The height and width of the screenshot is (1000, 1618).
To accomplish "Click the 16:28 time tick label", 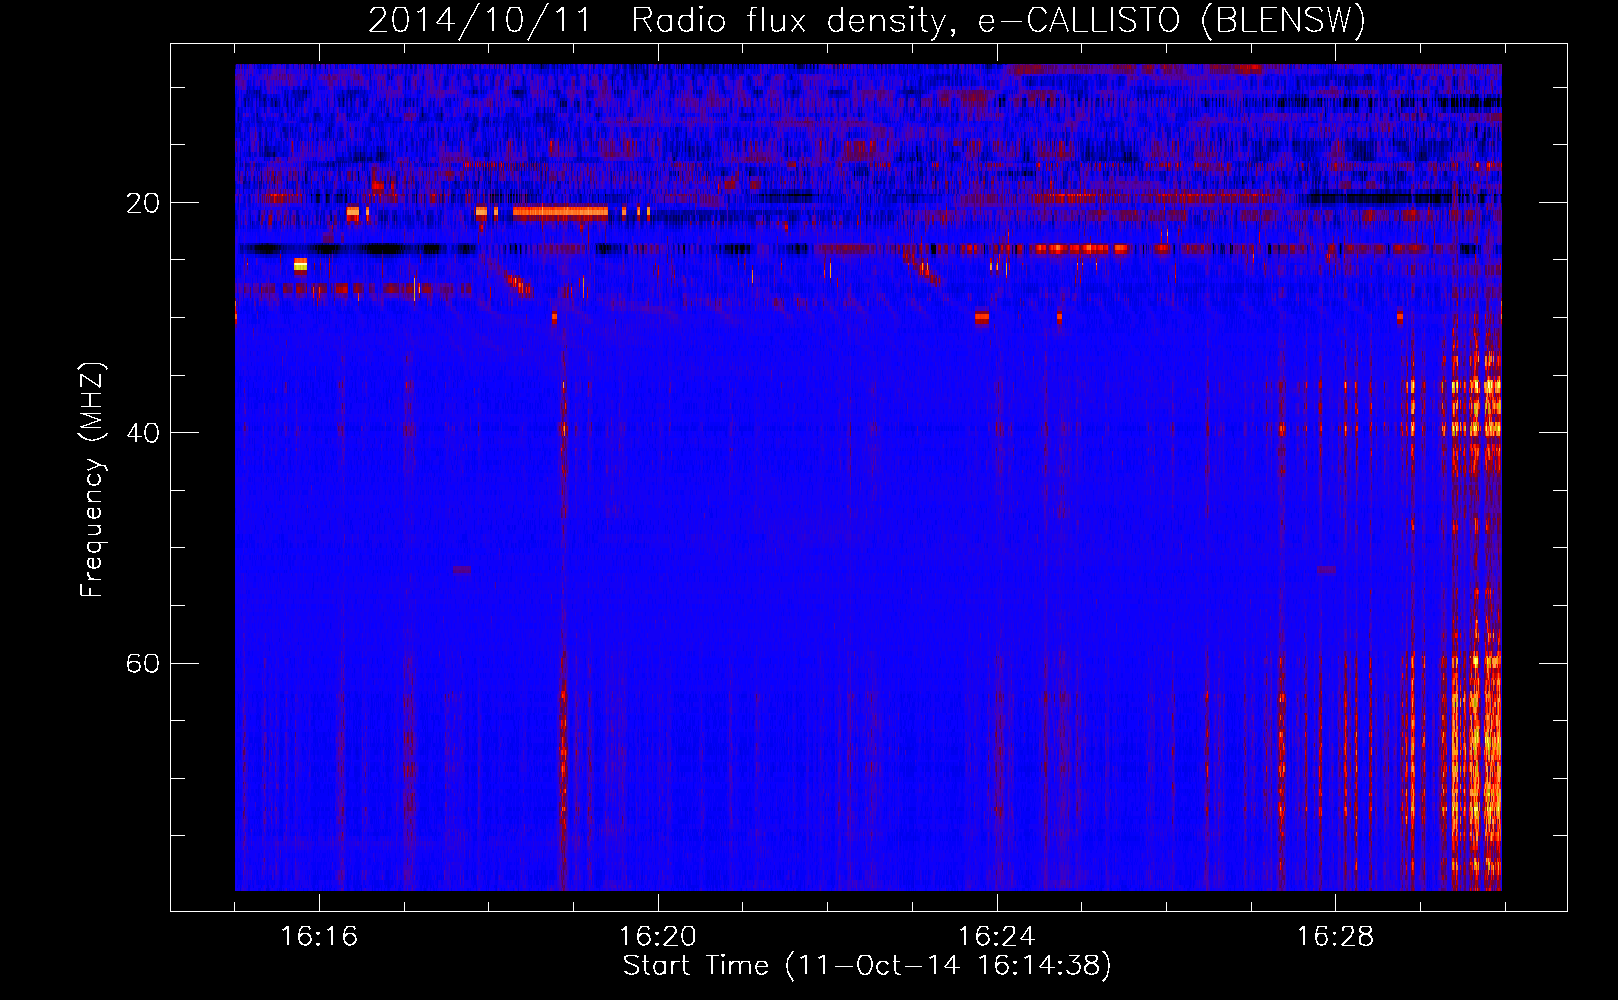I will [1336, 936].
